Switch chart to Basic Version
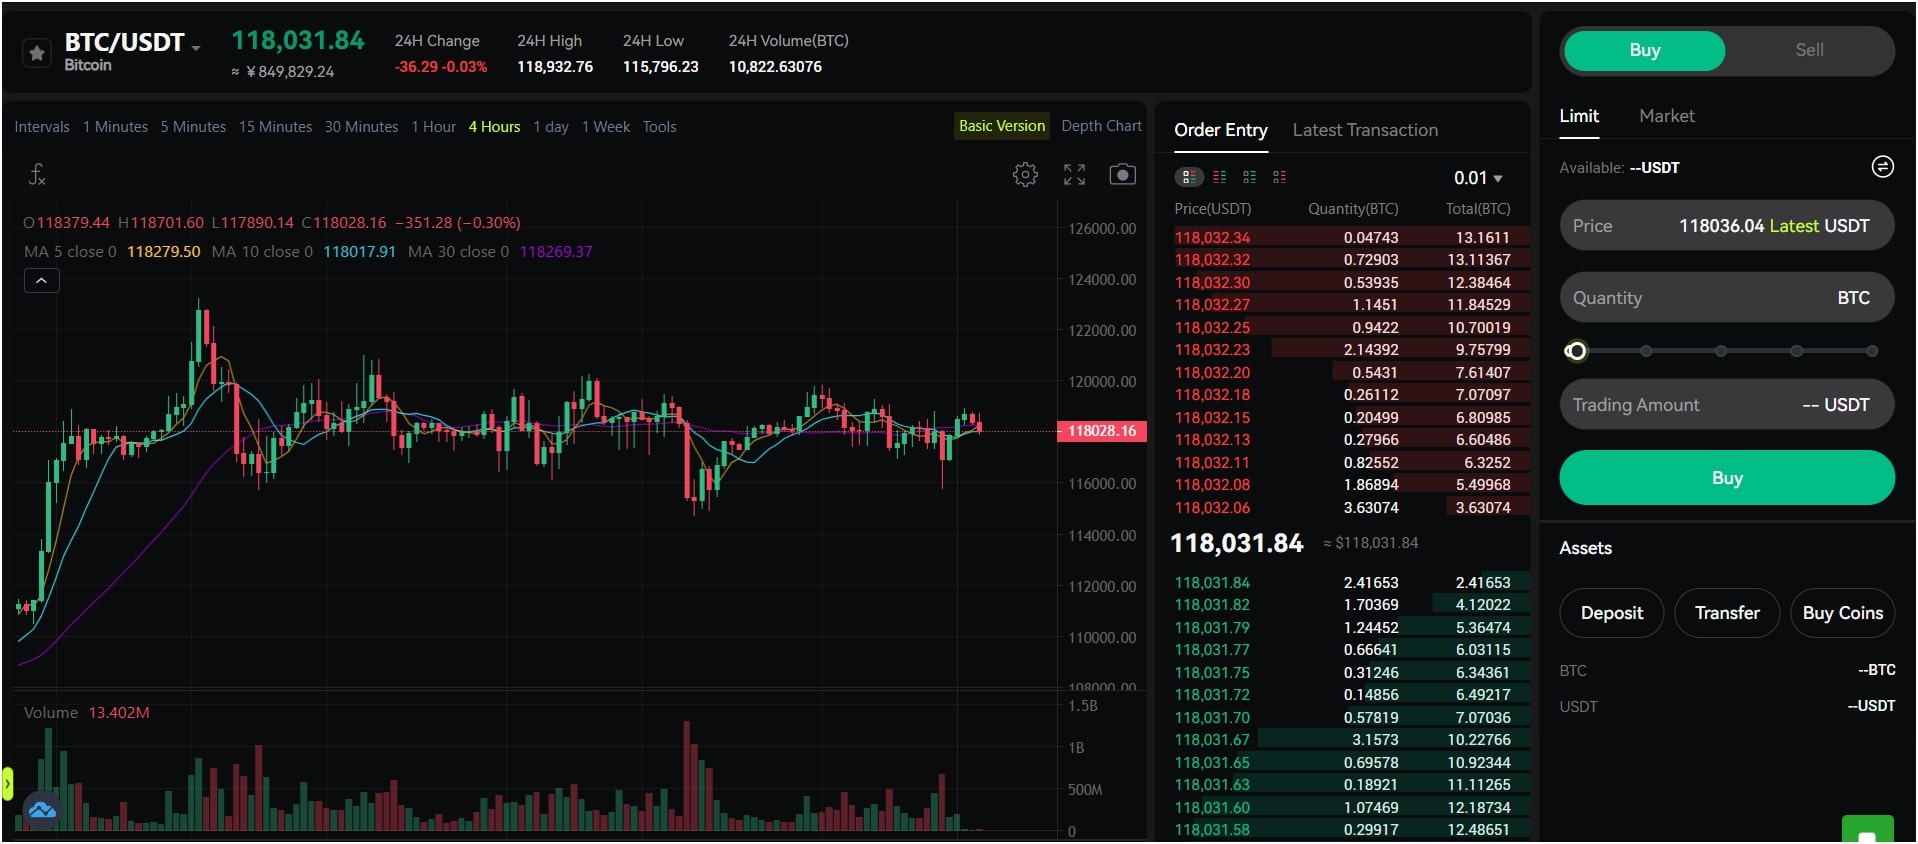The width and height of the screenshot is (1918, 844). point(1001,126)
